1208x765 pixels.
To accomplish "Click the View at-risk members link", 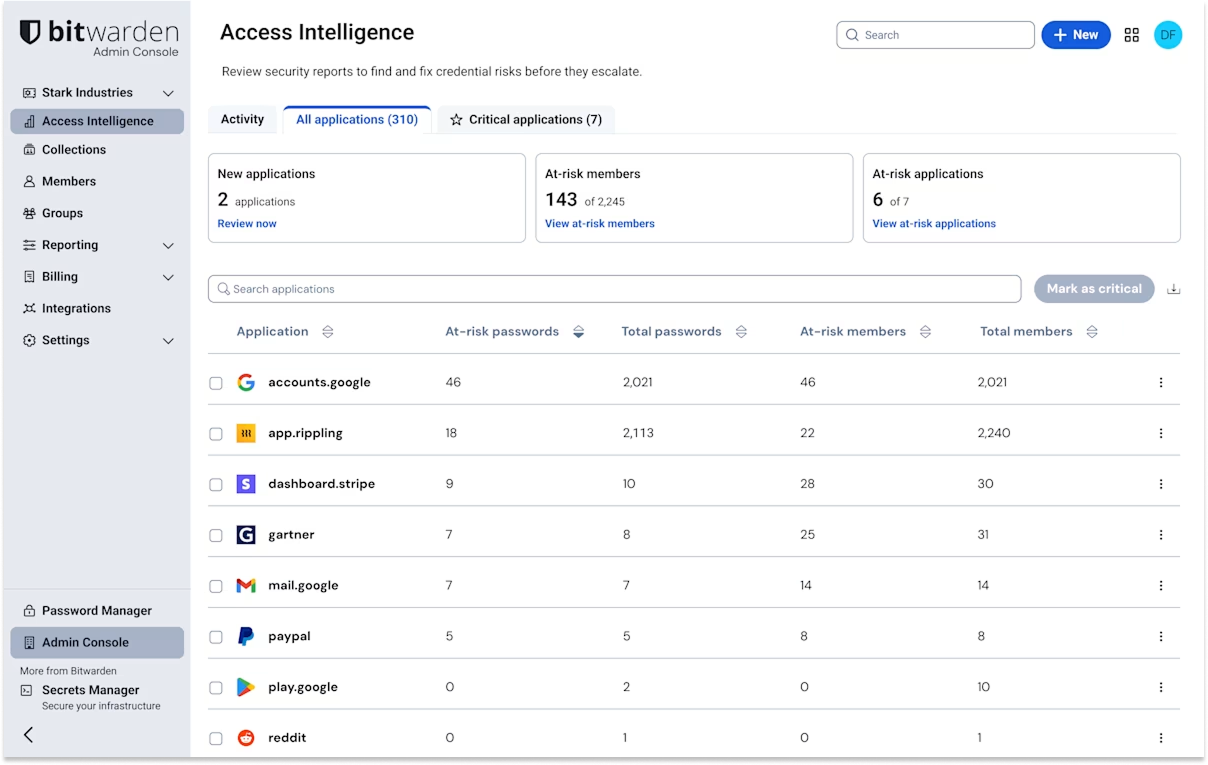I will pyautogui.click(x=600, y=223).
